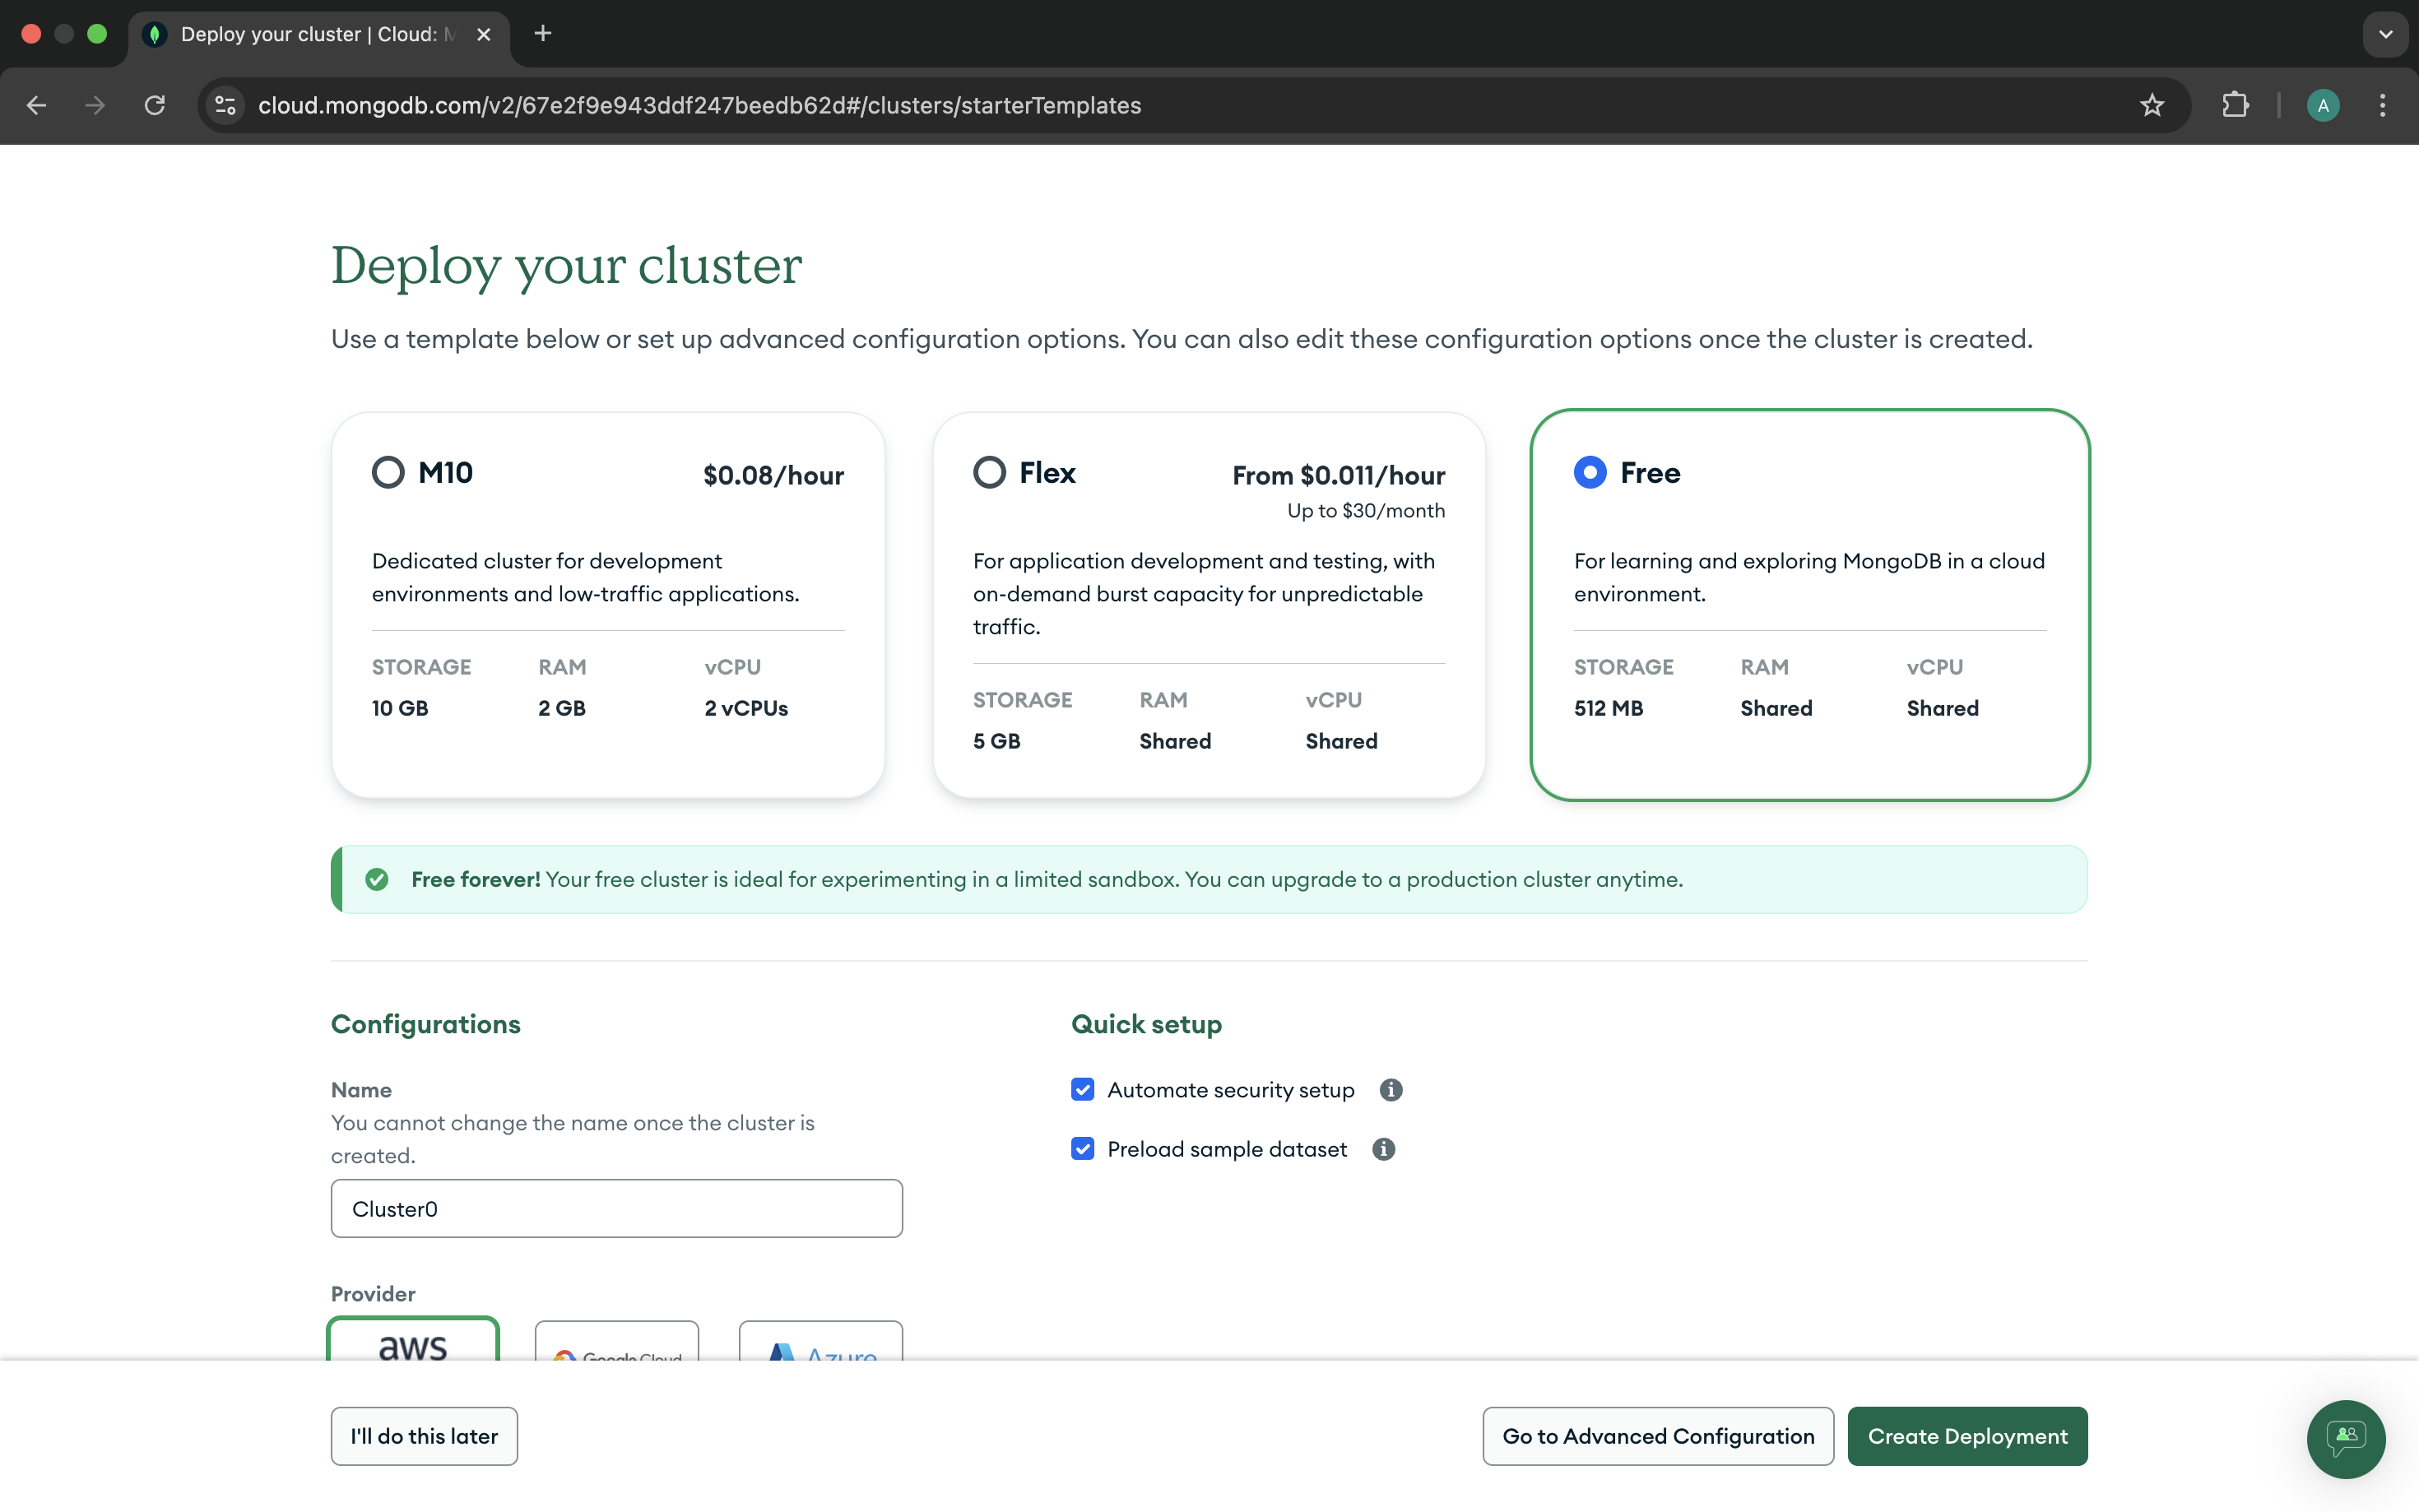Reload the page with refresh icon

(155, 105)
